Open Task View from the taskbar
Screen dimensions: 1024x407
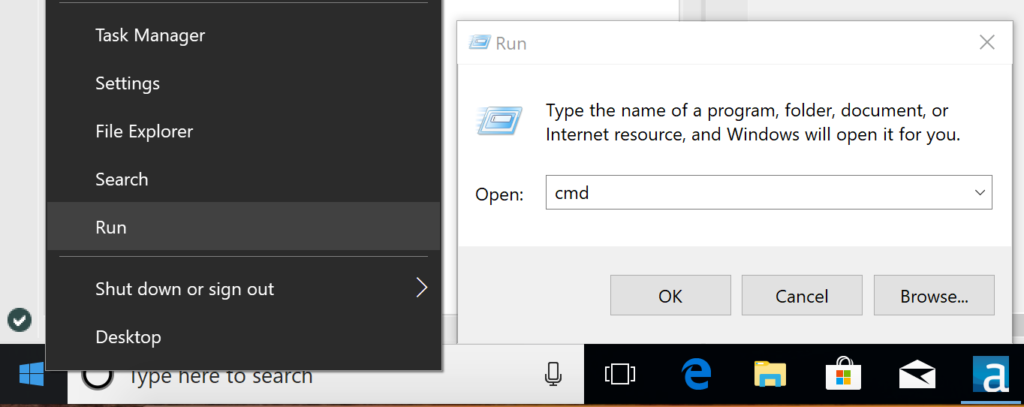pyautogui.click(x=620, y=375)
